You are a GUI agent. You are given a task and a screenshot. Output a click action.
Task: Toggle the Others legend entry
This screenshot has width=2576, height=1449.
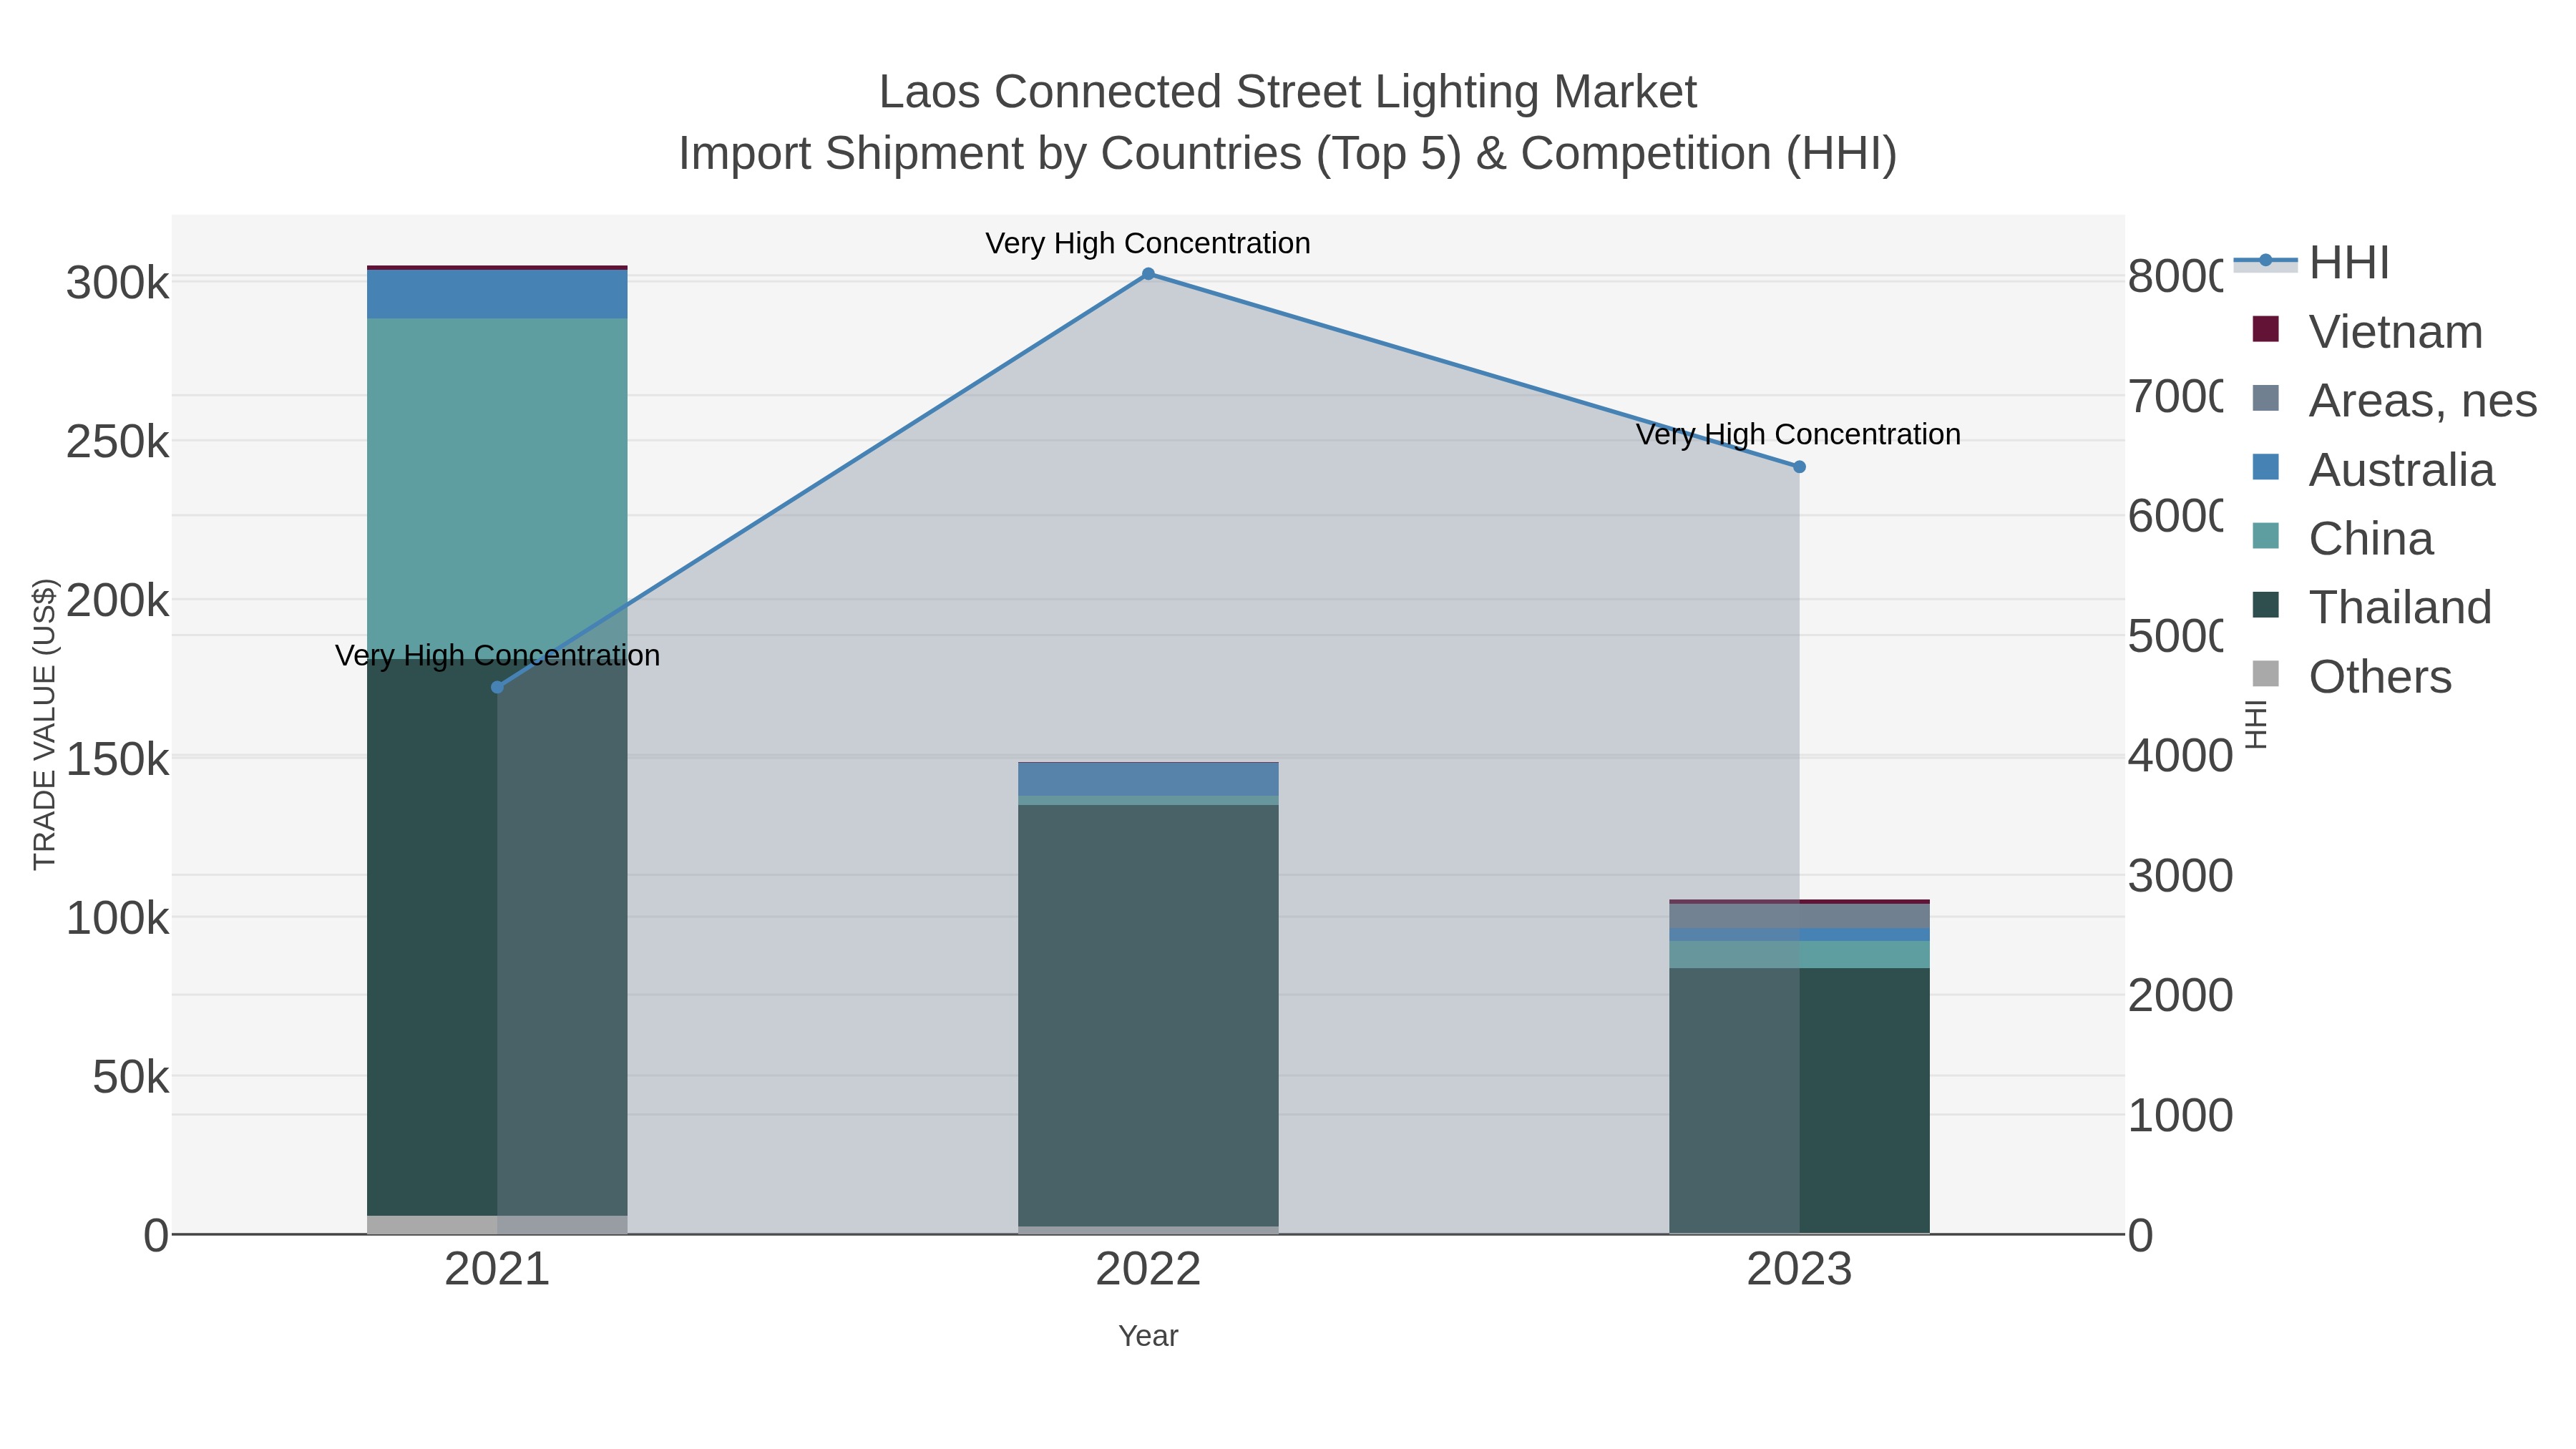(x=2351, y=676)
